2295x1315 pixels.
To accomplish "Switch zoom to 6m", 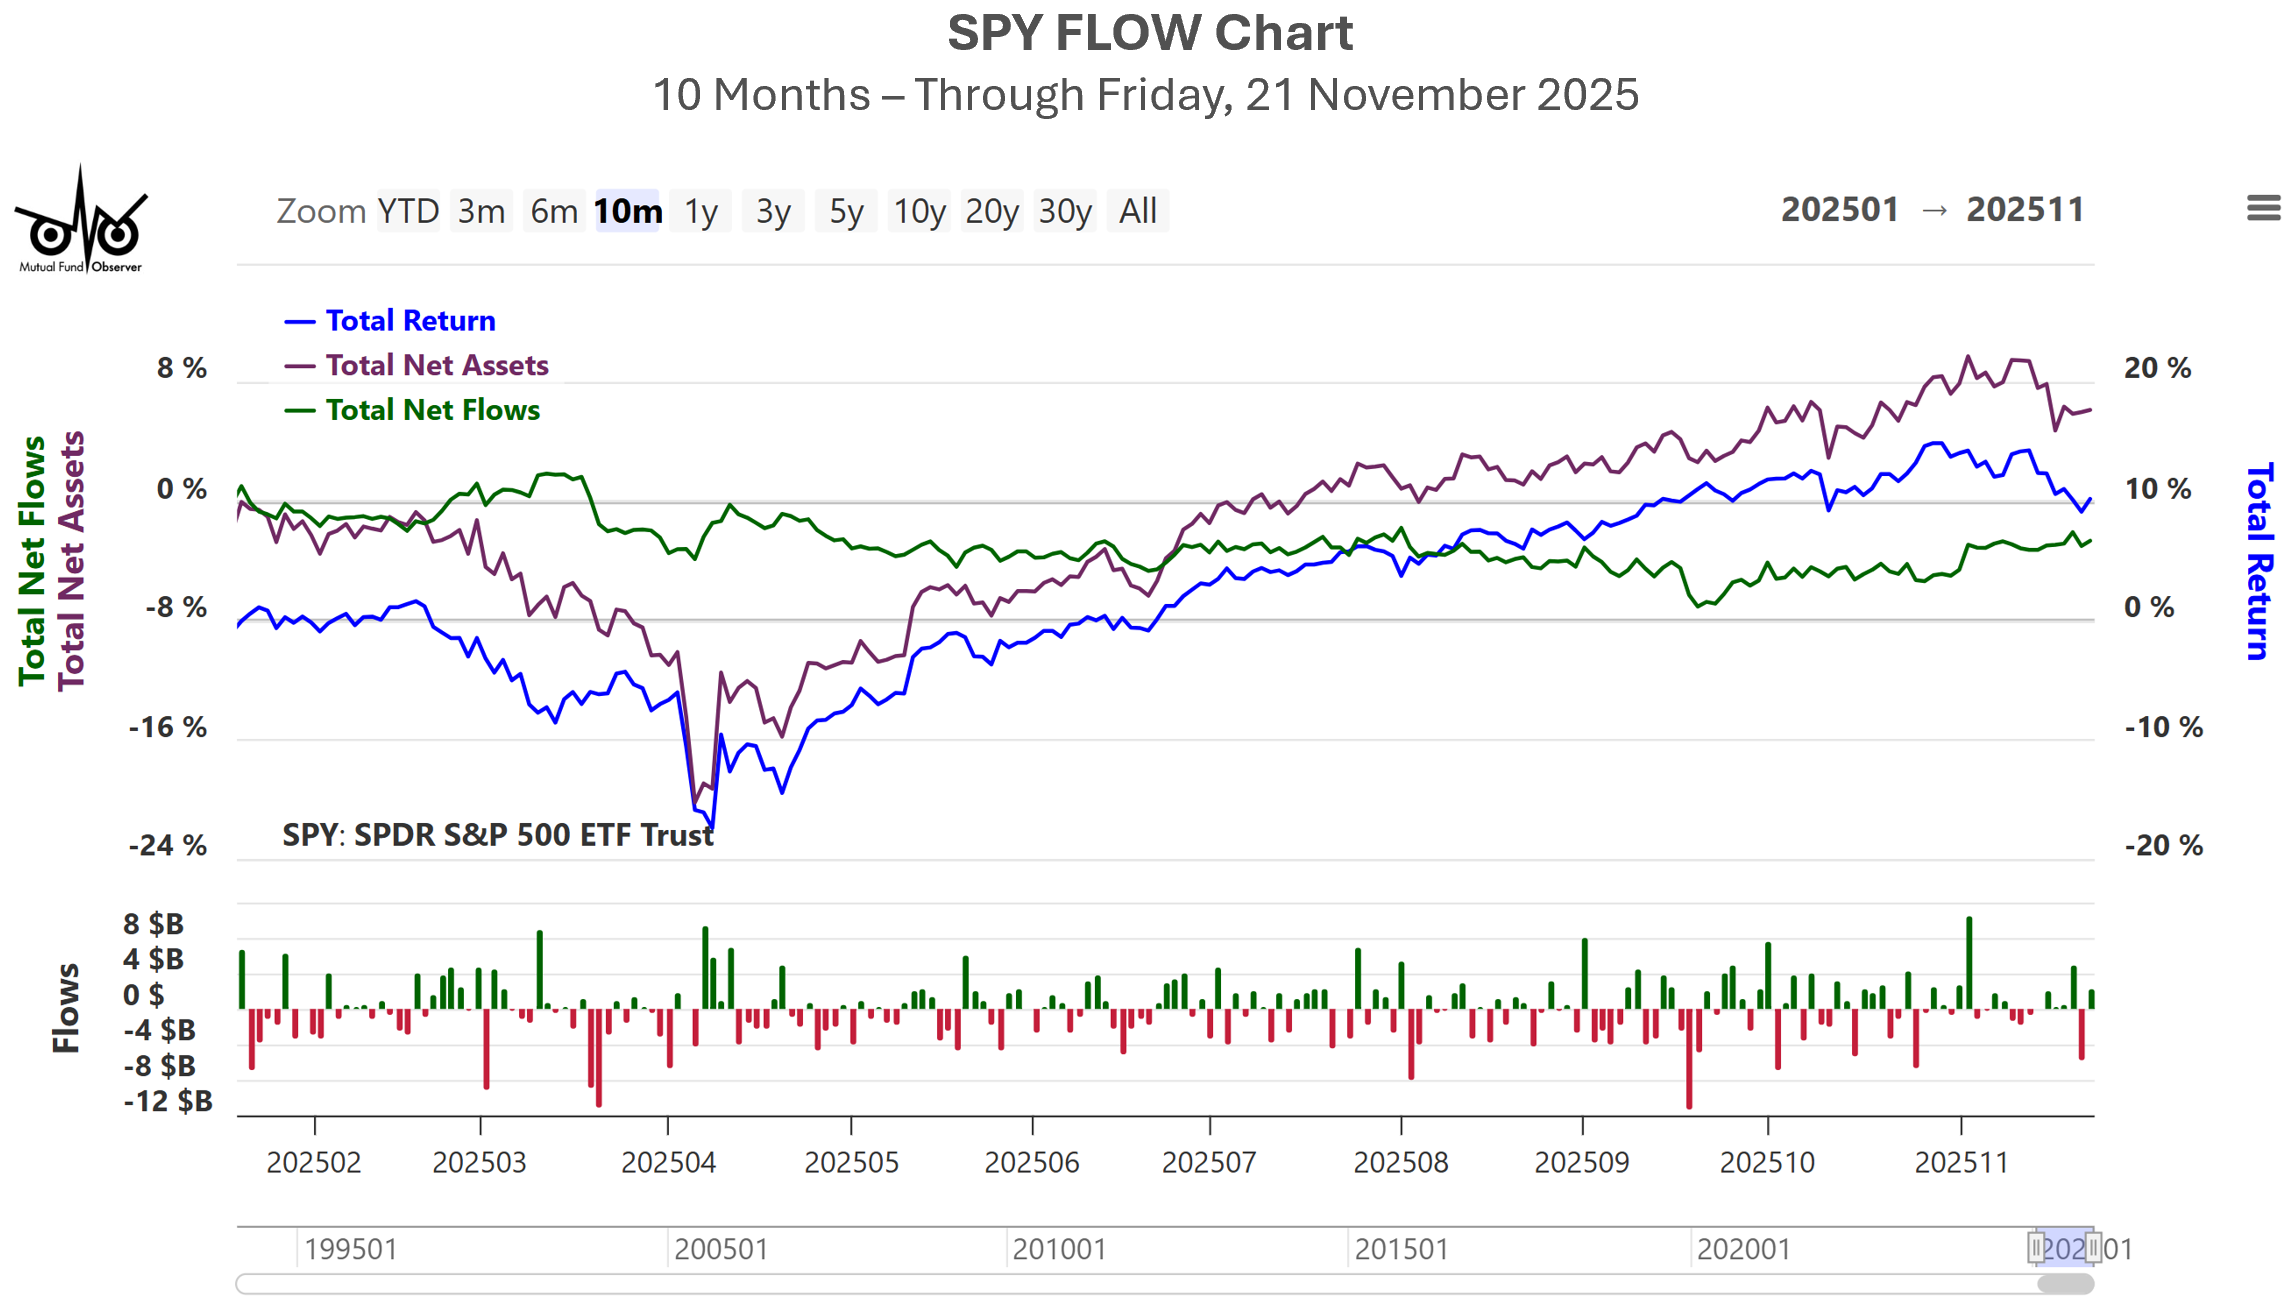I will click(554, 211).
